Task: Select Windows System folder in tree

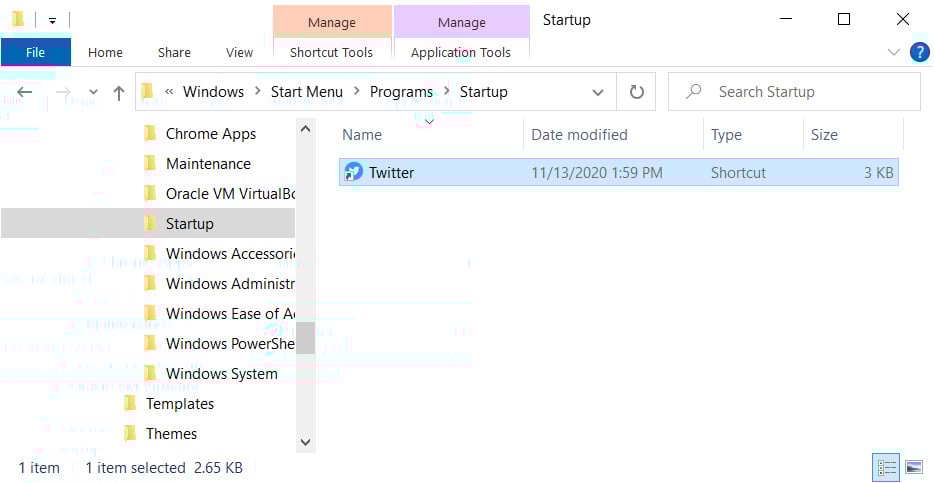Action: pyautogui.click(x=222, y=373)
